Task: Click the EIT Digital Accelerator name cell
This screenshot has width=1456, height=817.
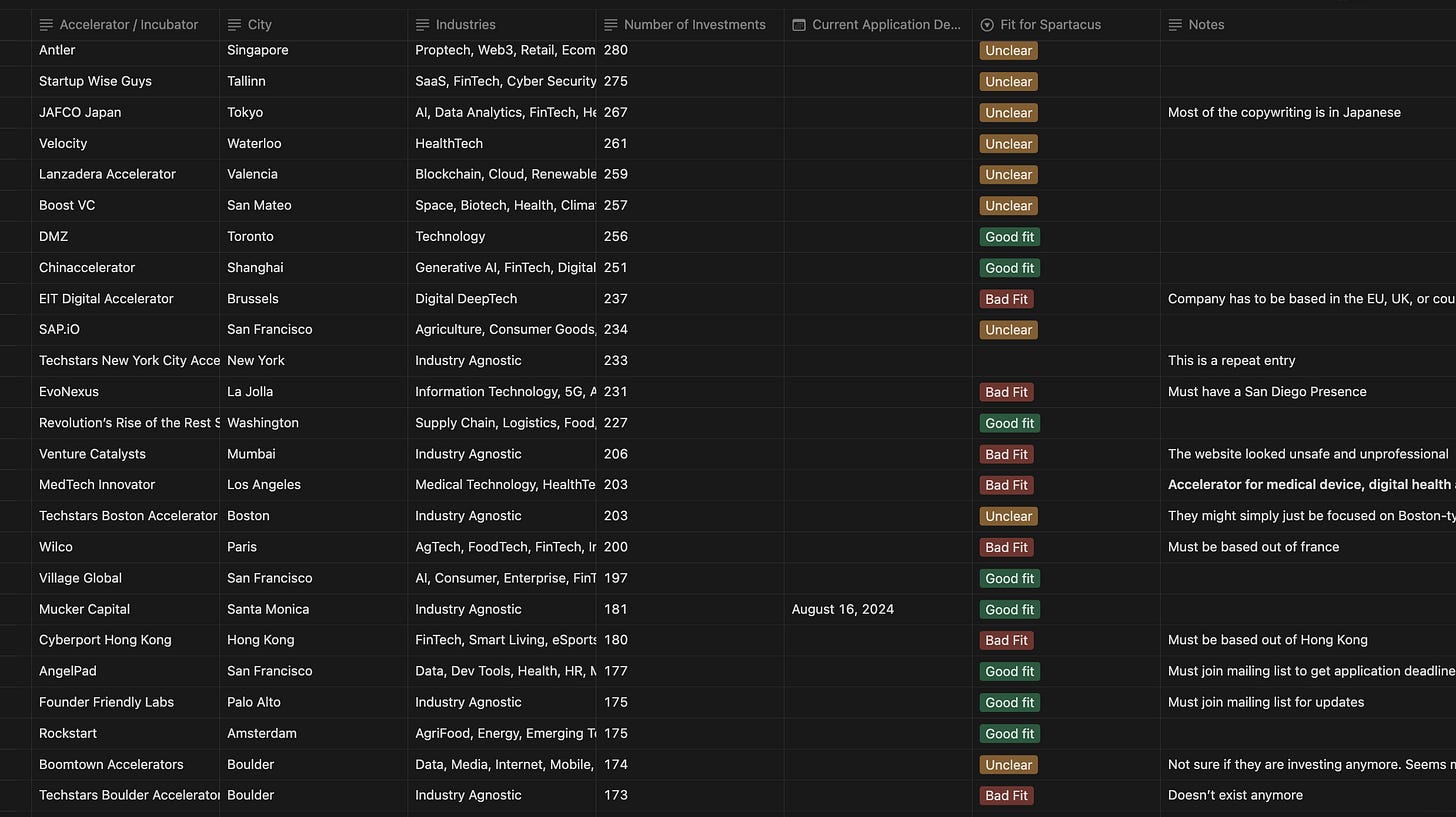Action: (x=125, y=298)
